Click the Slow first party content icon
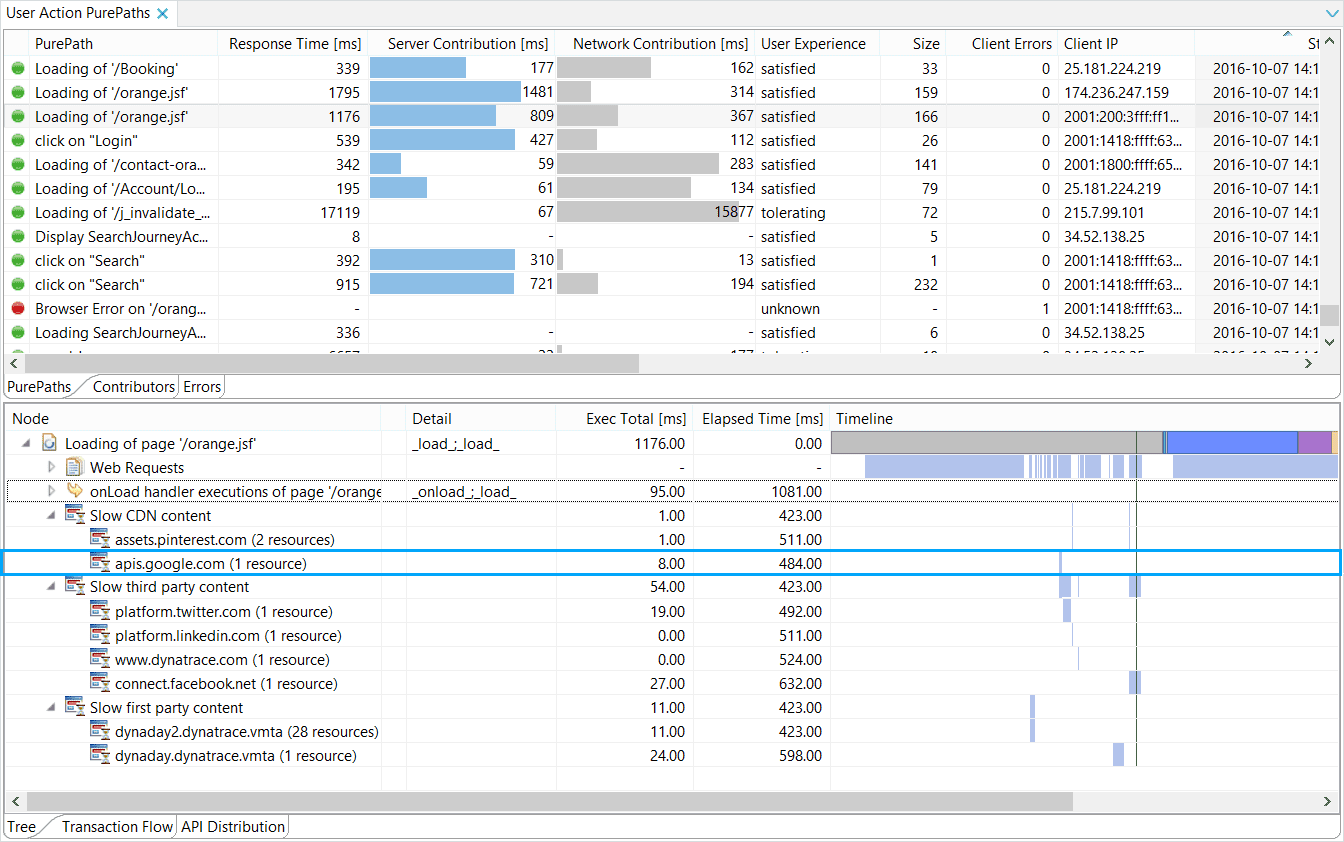Viewport: 1344px width, 842px height. (74, 707)
